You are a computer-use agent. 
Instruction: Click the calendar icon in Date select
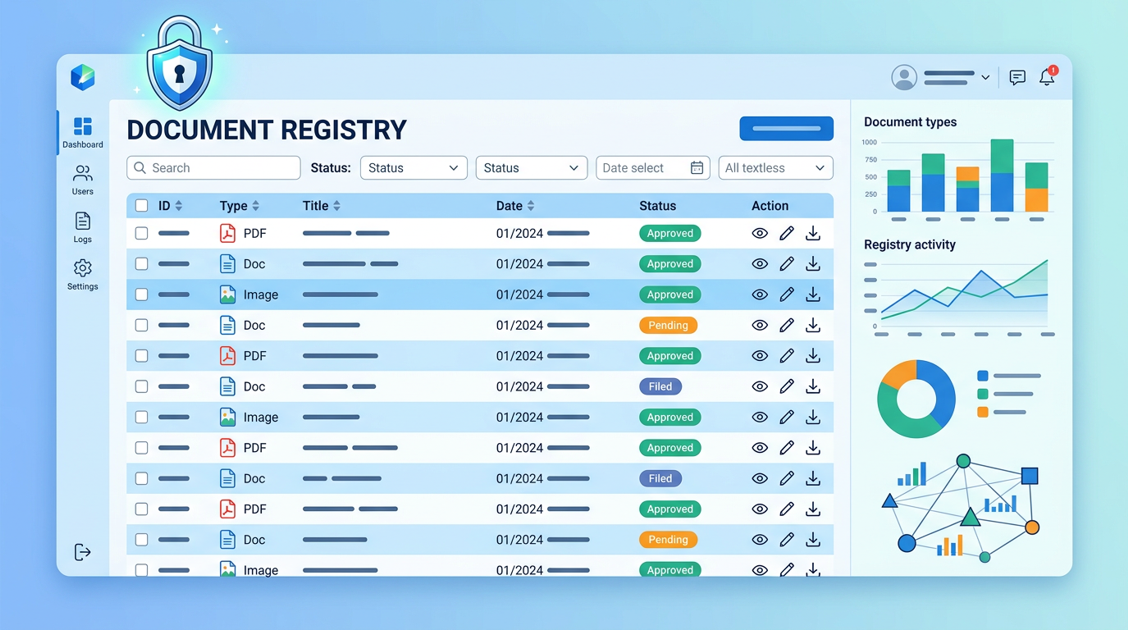[696, 168]
